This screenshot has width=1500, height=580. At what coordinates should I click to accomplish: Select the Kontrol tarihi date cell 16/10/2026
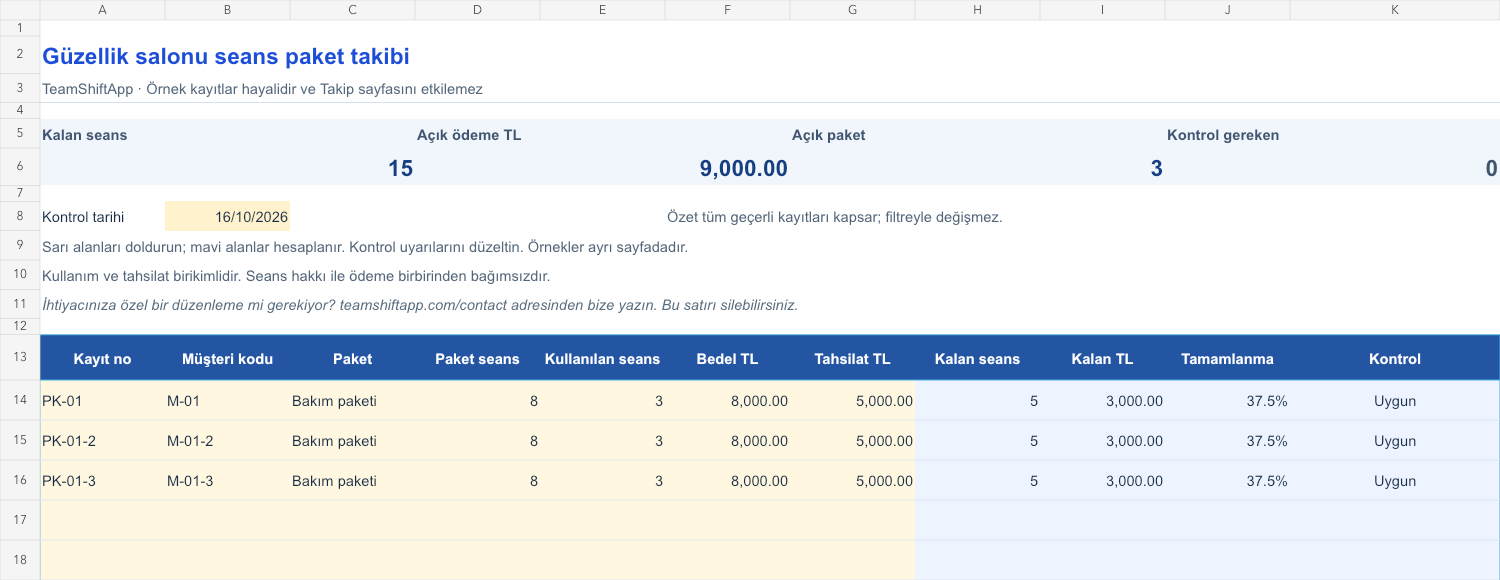click(228, 217)
